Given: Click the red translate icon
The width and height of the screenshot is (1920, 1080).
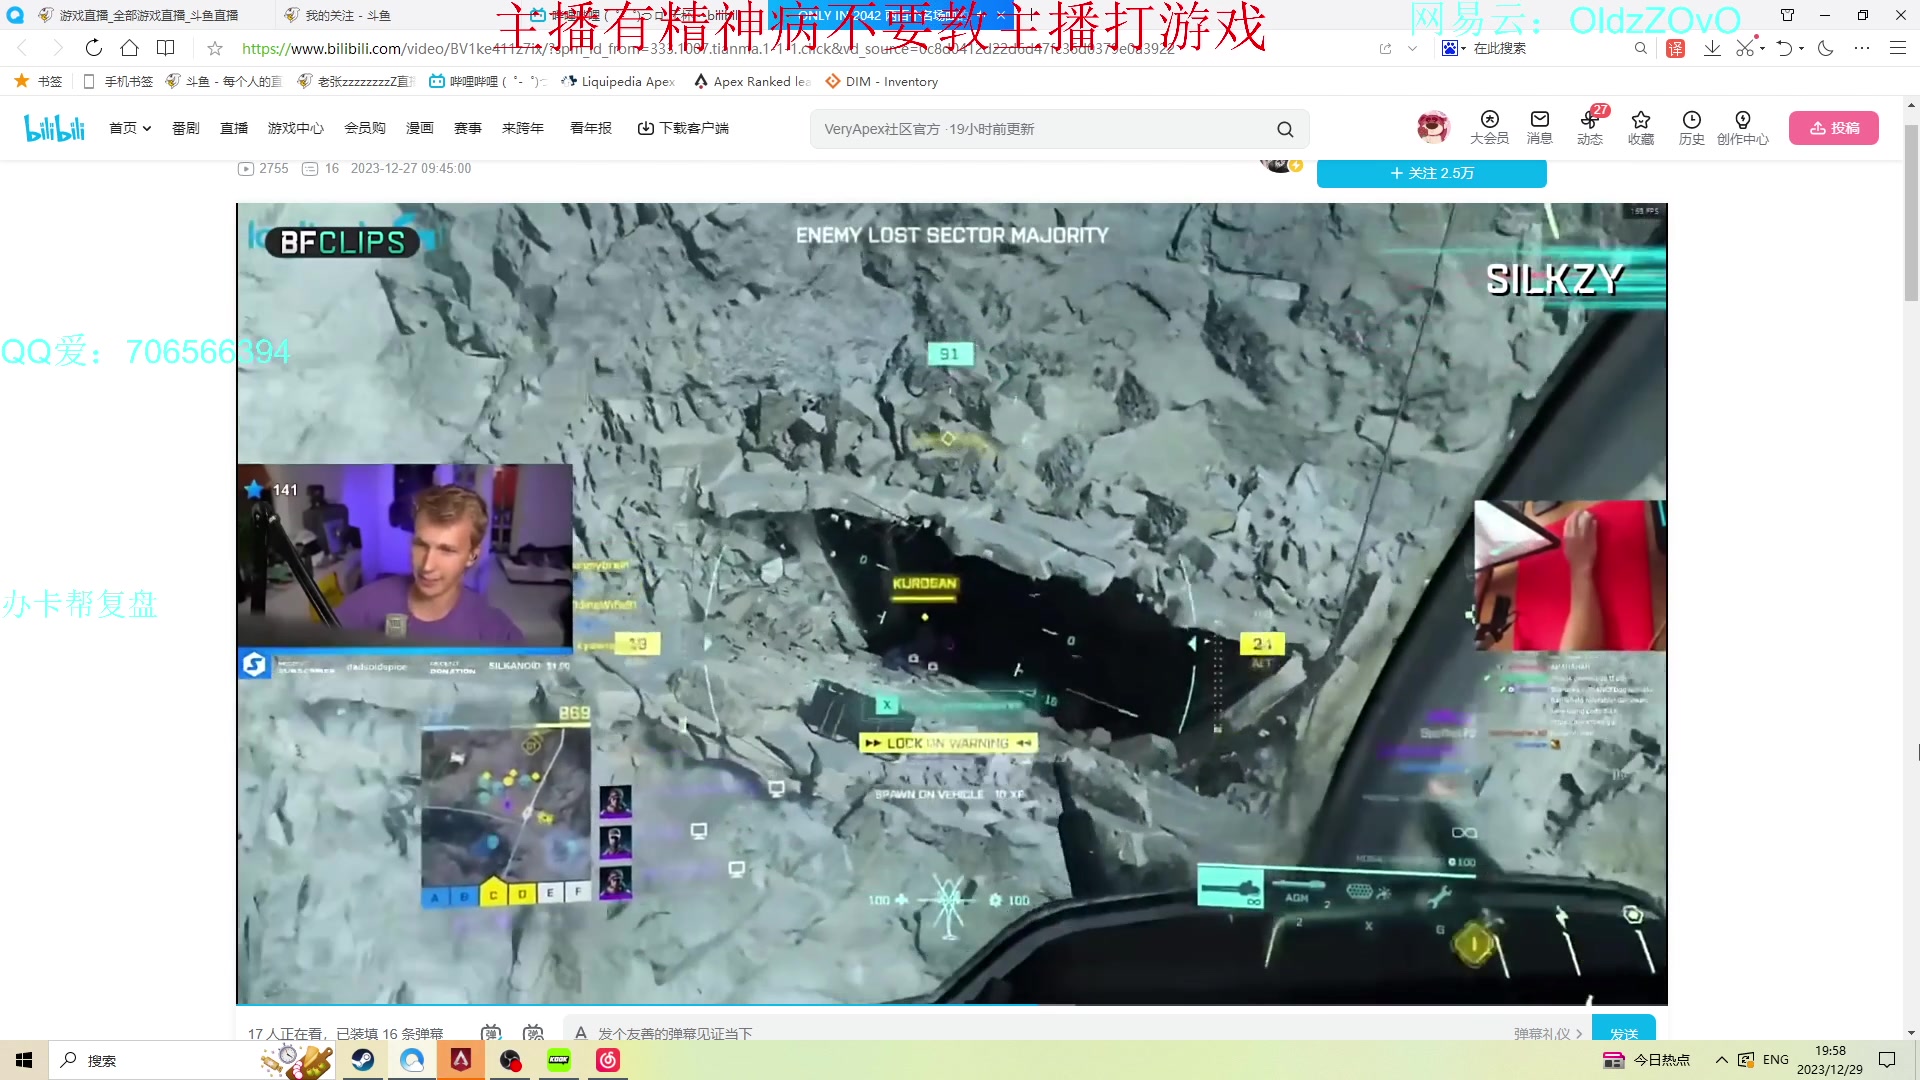Looking at the screenshot, I should tap(1675, 48).
